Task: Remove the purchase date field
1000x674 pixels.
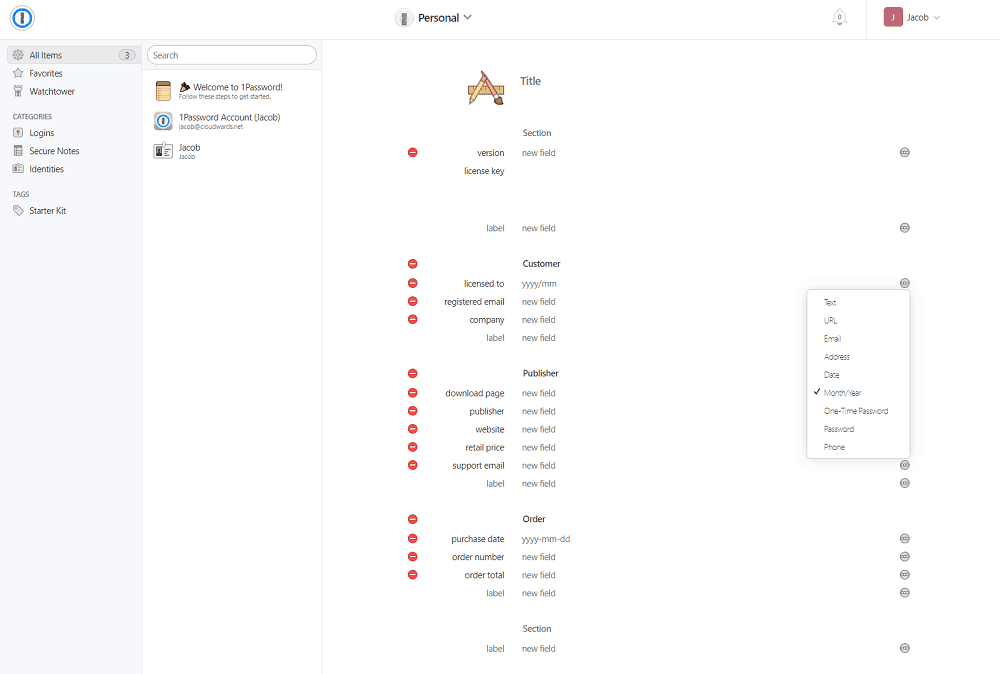Action: click(413, 539)
